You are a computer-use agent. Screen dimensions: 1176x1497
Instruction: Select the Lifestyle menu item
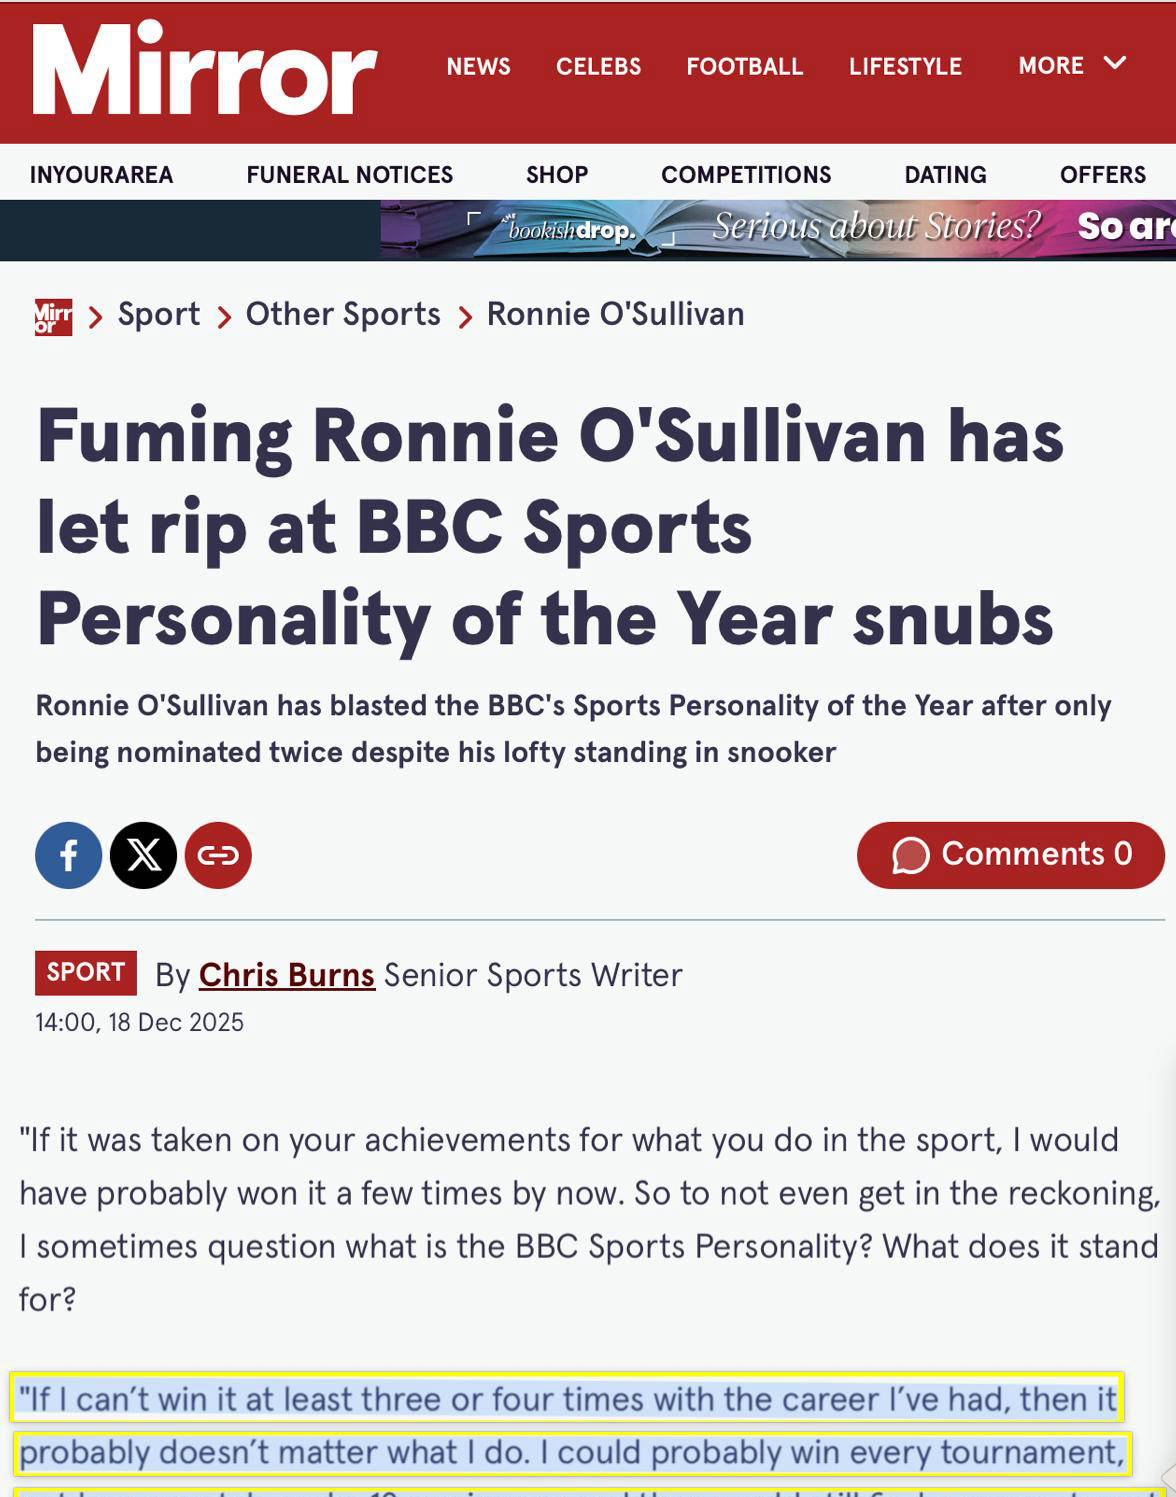pos(905,67)
